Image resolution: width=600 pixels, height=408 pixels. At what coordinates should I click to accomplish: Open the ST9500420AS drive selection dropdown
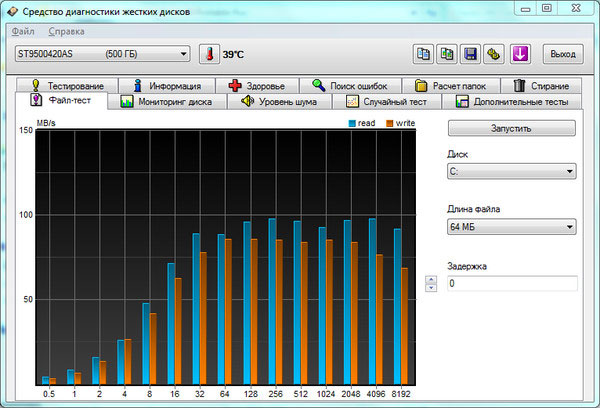102,54
